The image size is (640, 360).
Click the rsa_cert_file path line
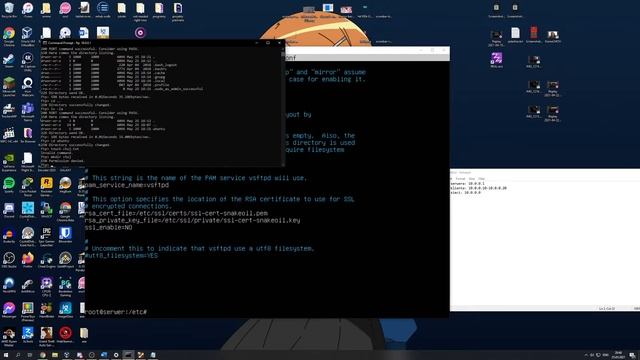point(176,213)
